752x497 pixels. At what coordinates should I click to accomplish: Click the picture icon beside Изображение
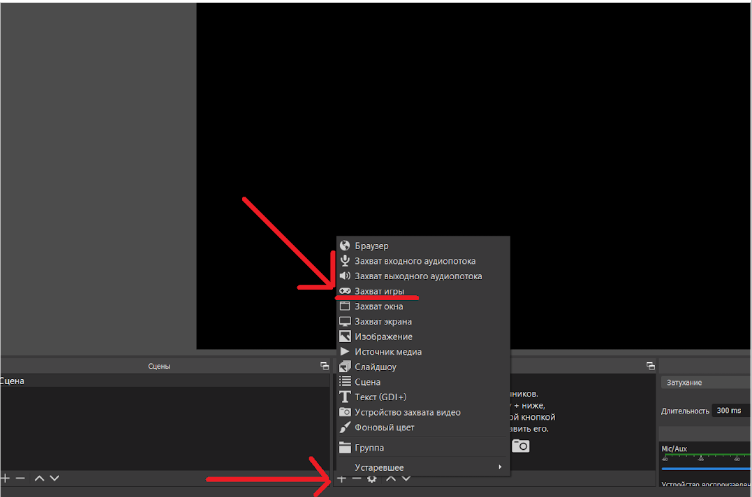pyautogui.click(x=345, y=337)
